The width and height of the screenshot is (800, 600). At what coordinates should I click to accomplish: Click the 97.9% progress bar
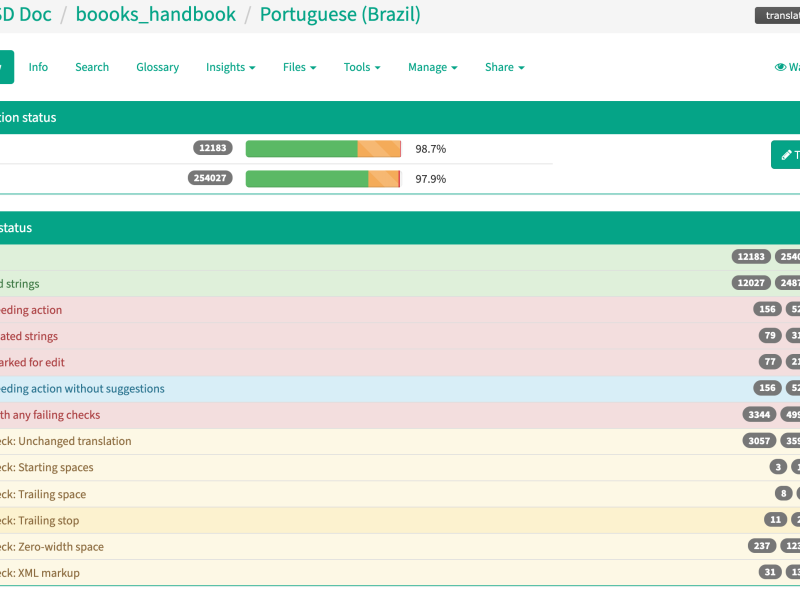point(323,179)
